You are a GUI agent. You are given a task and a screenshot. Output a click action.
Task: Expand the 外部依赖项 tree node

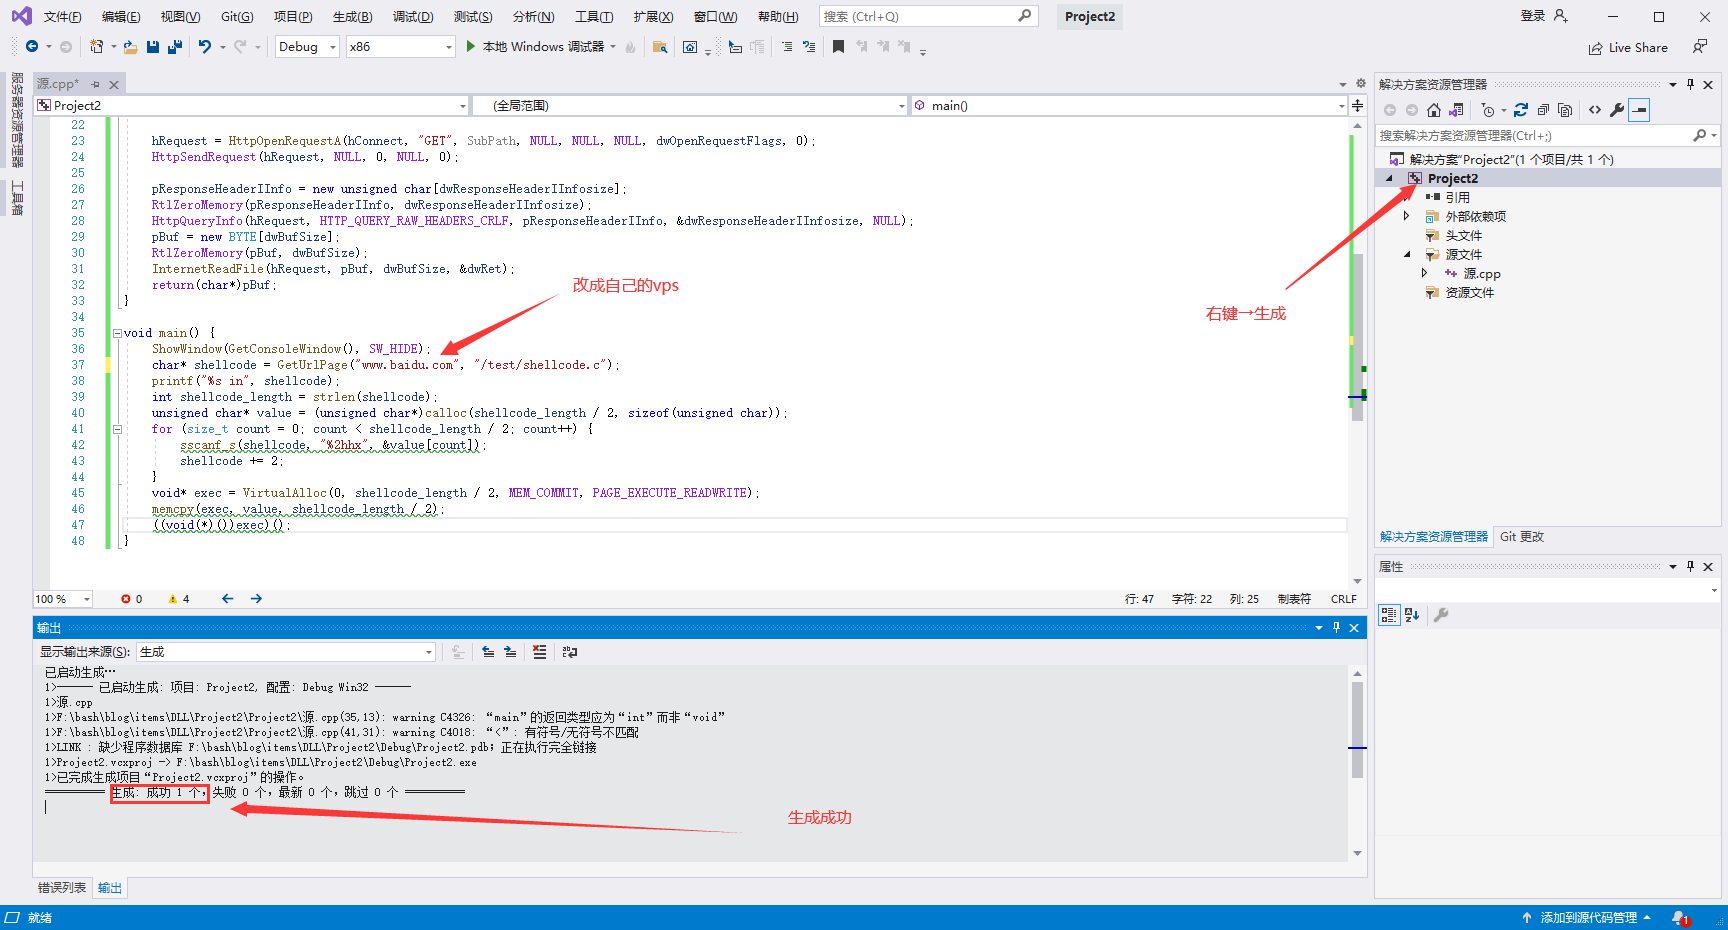point(1407,217)
